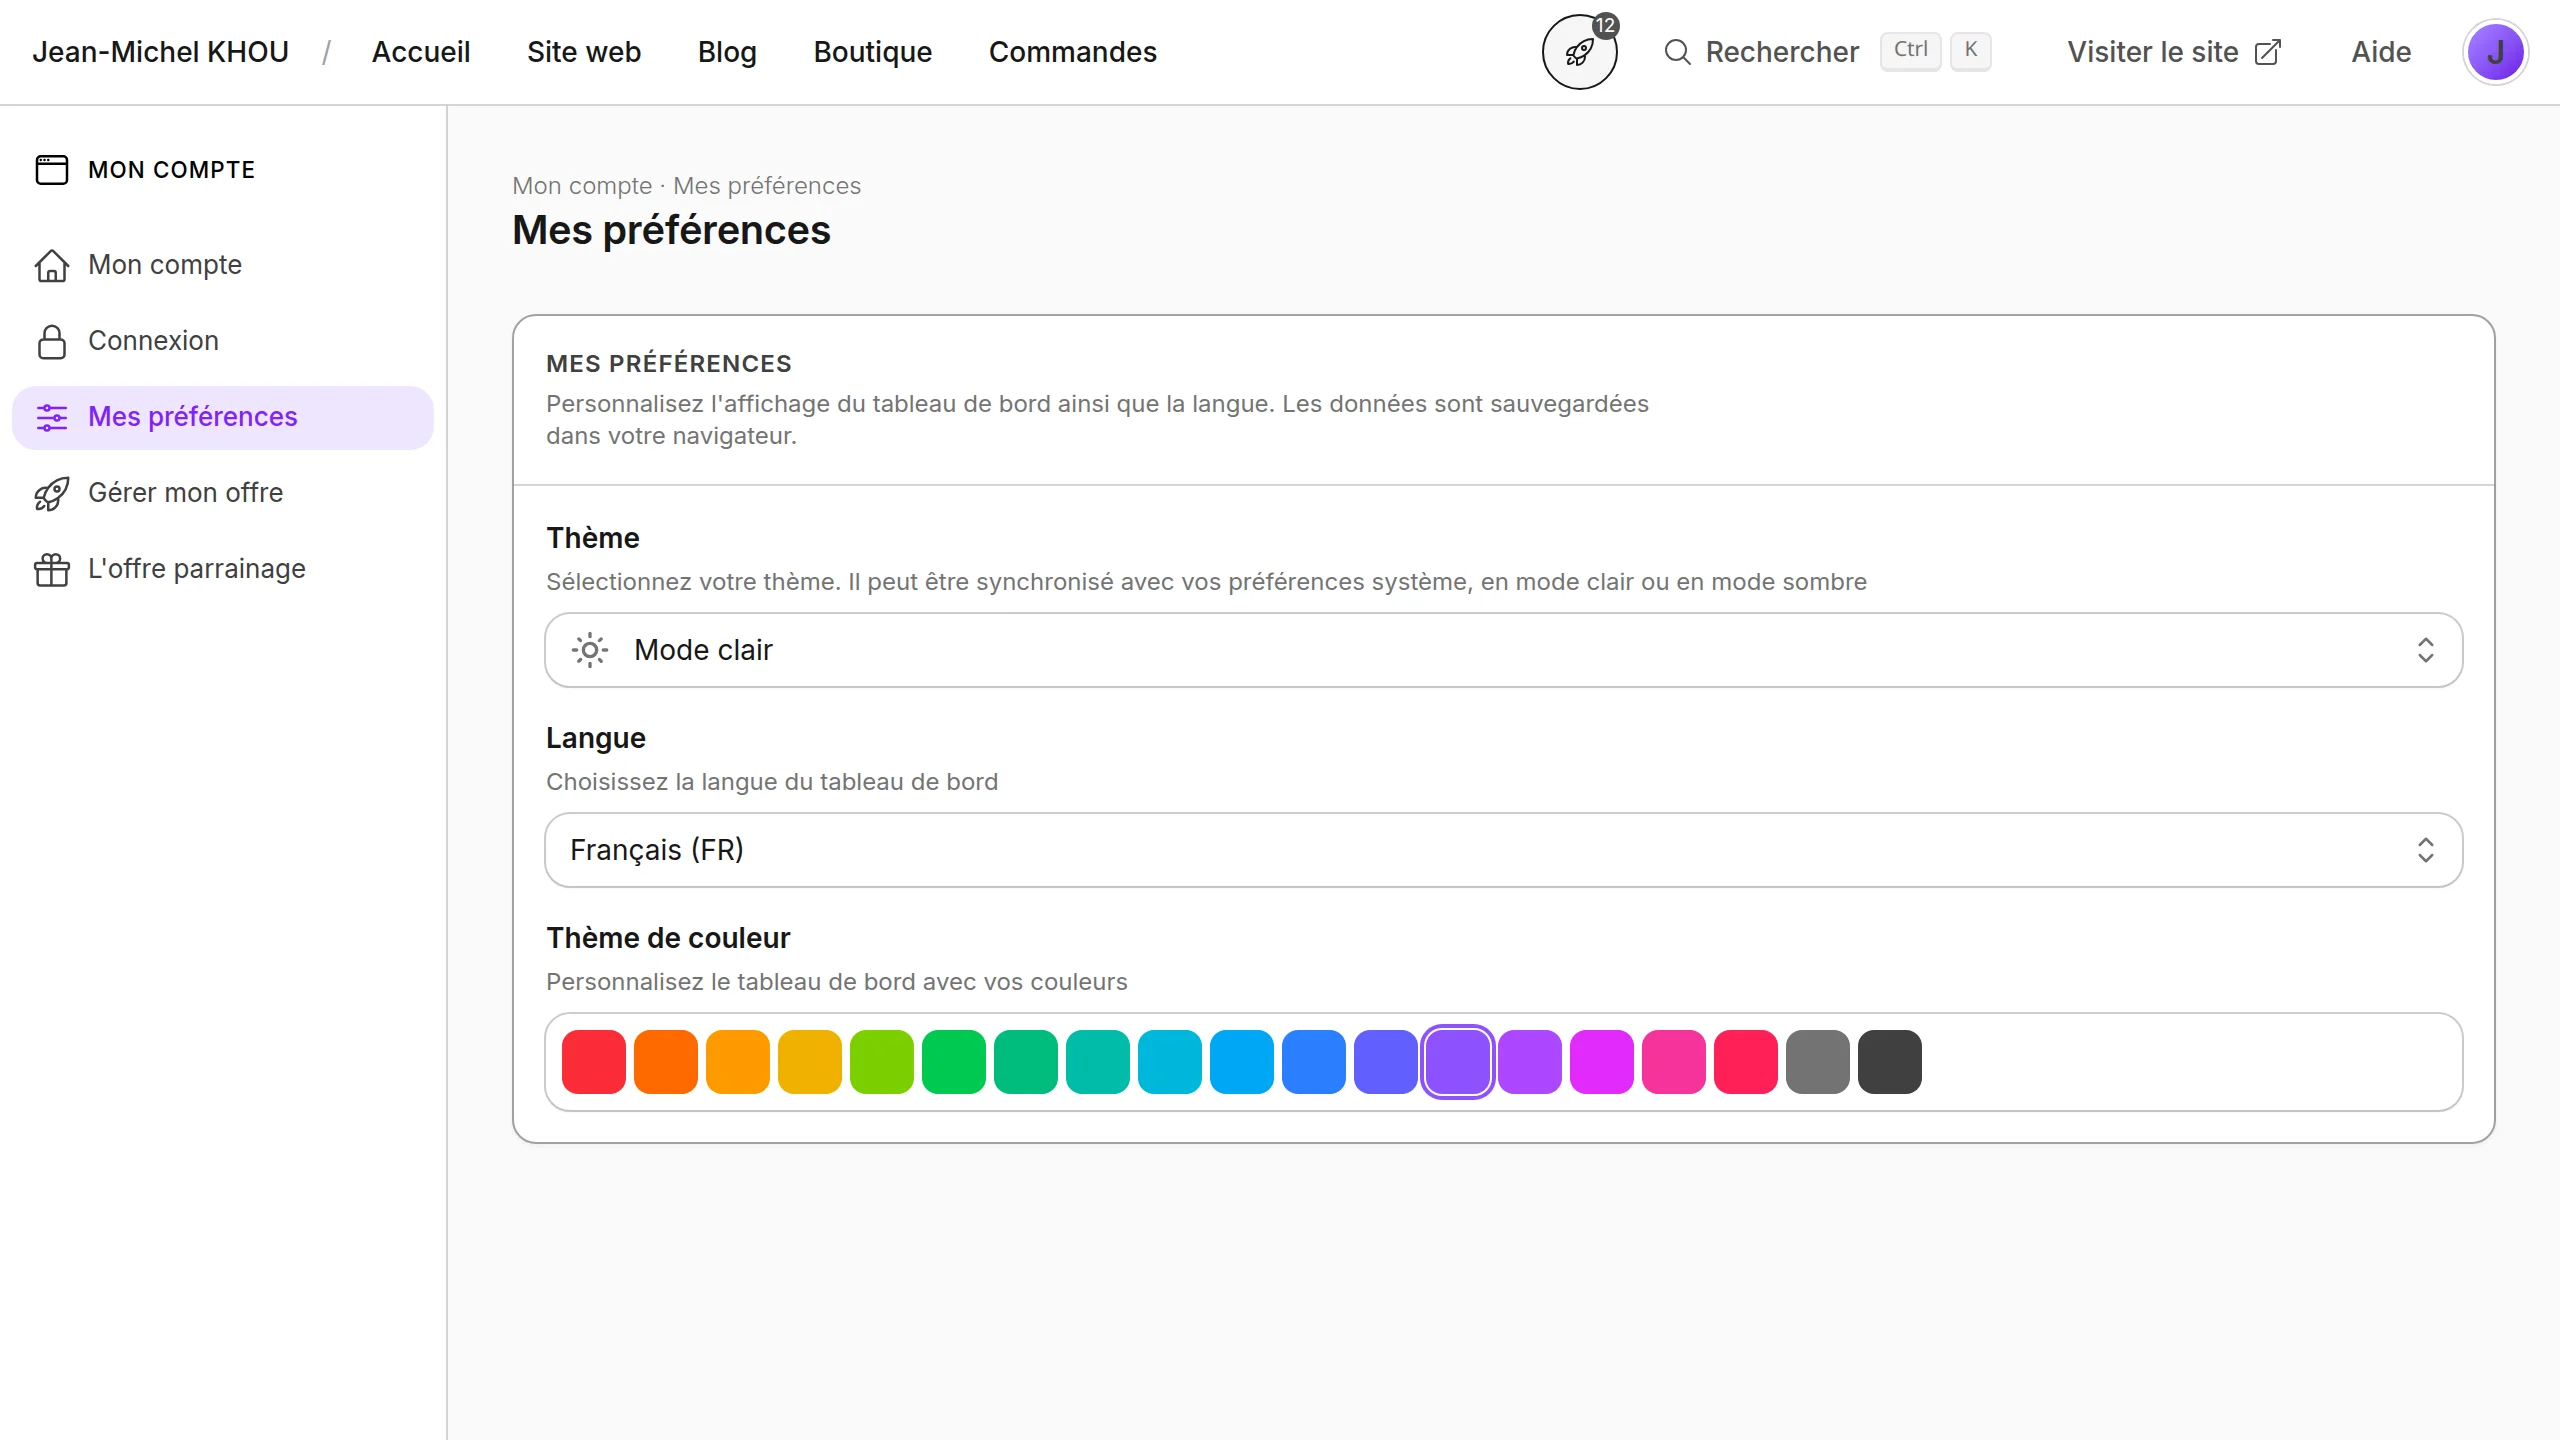Image resolution: width=2560 pixels, height=1440 pixels.
Task: Go to the Boutique menu
Action: pos(872,52)
